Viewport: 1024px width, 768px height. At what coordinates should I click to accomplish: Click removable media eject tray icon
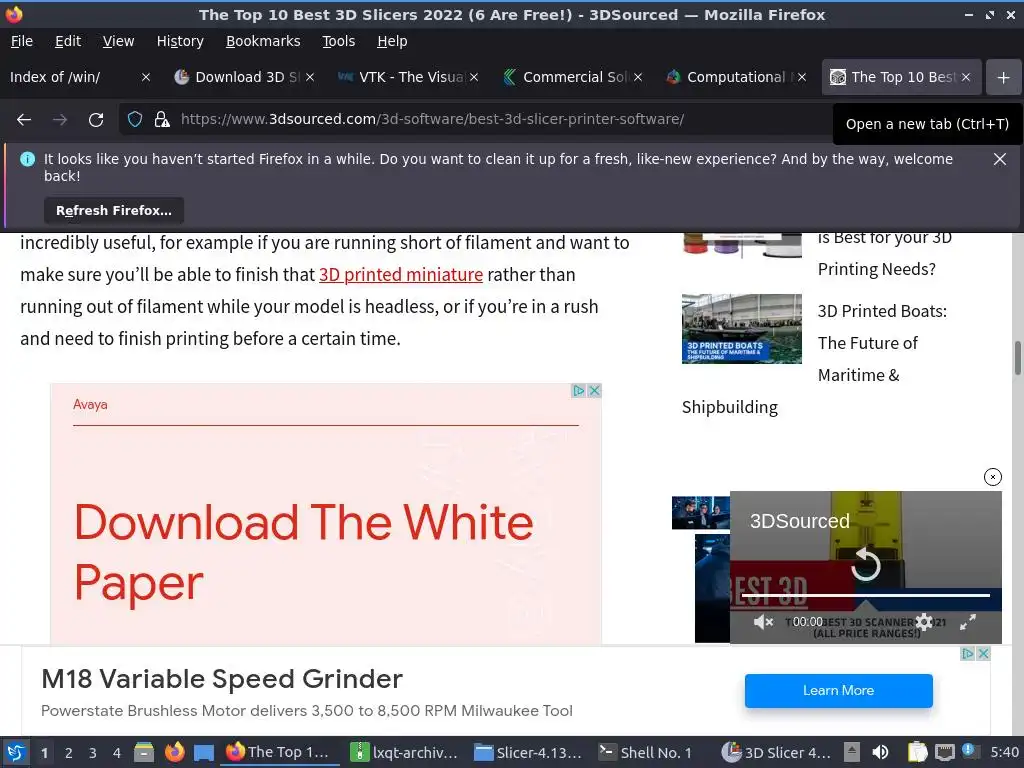point(852,752)
